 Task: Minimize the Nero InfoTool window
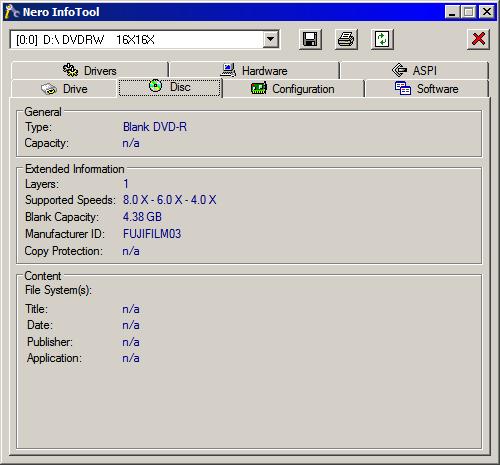pyautogui.click(x=452, y=12)
